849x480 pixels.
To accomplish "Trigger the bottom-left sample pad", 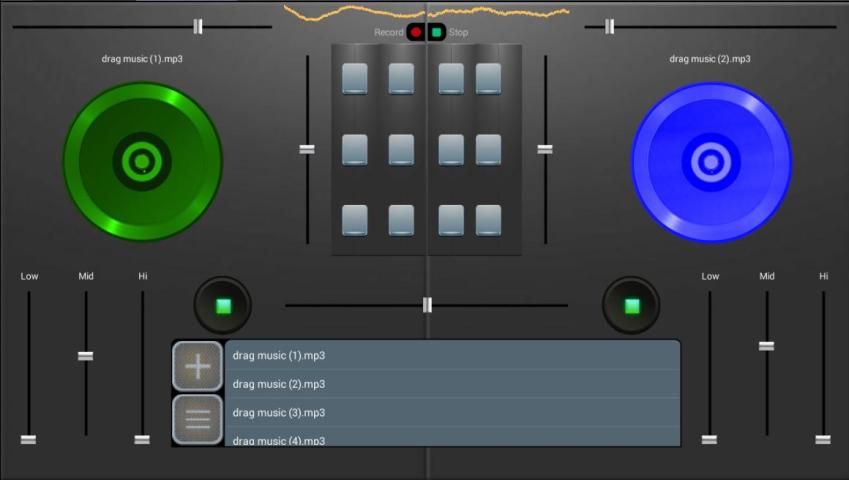I will point(355,219).
